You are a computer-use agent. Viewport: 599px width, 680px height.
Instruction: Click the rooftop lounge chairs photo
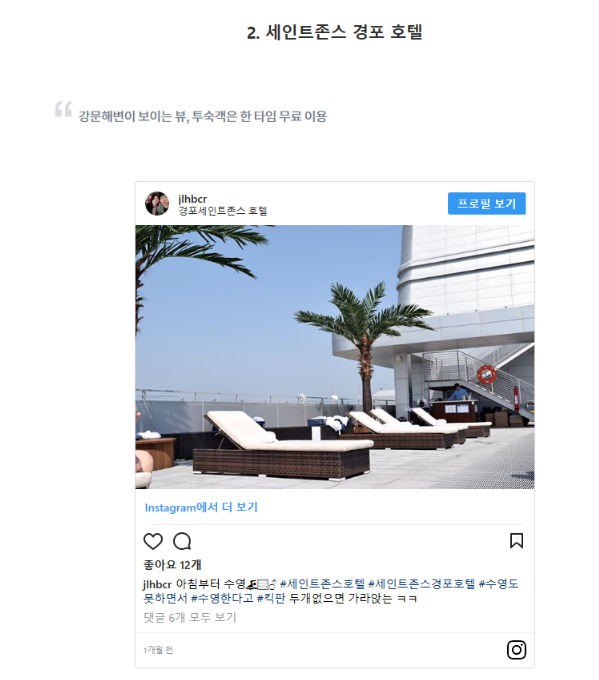point(335,357)
